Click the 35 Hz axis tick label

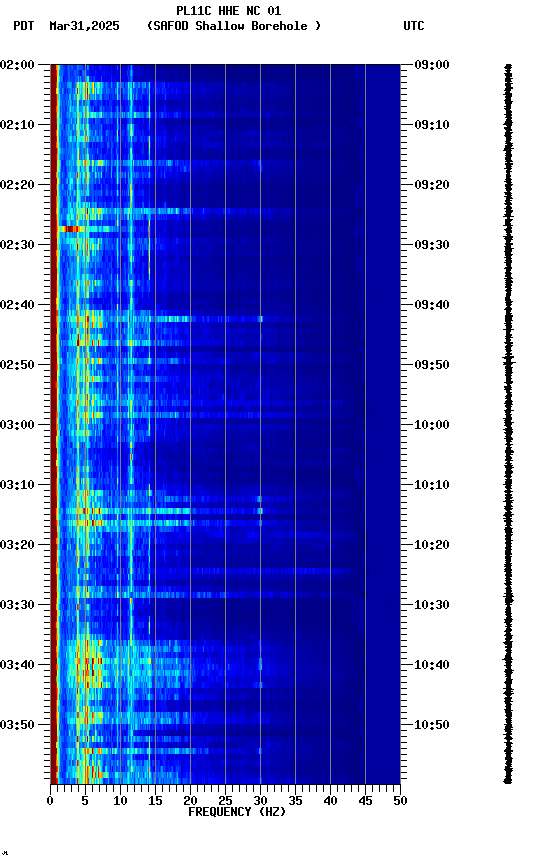point(295,801)
